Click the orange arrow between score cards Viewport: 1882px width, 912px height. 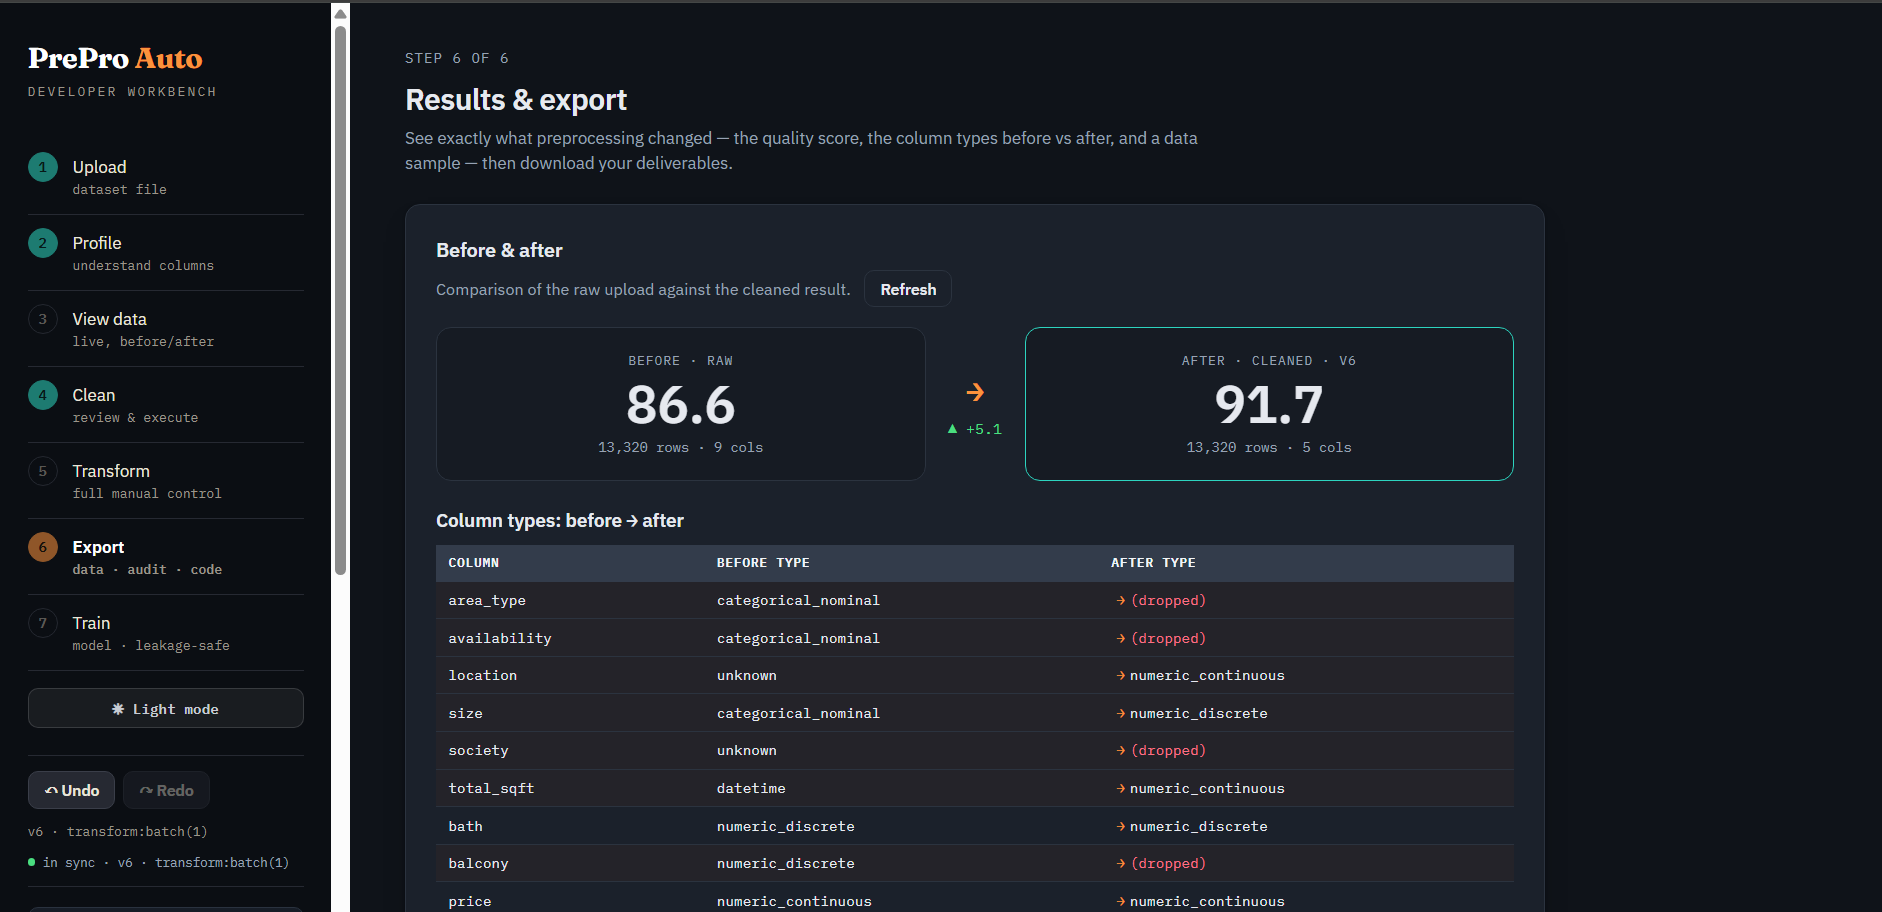[975, 392]
